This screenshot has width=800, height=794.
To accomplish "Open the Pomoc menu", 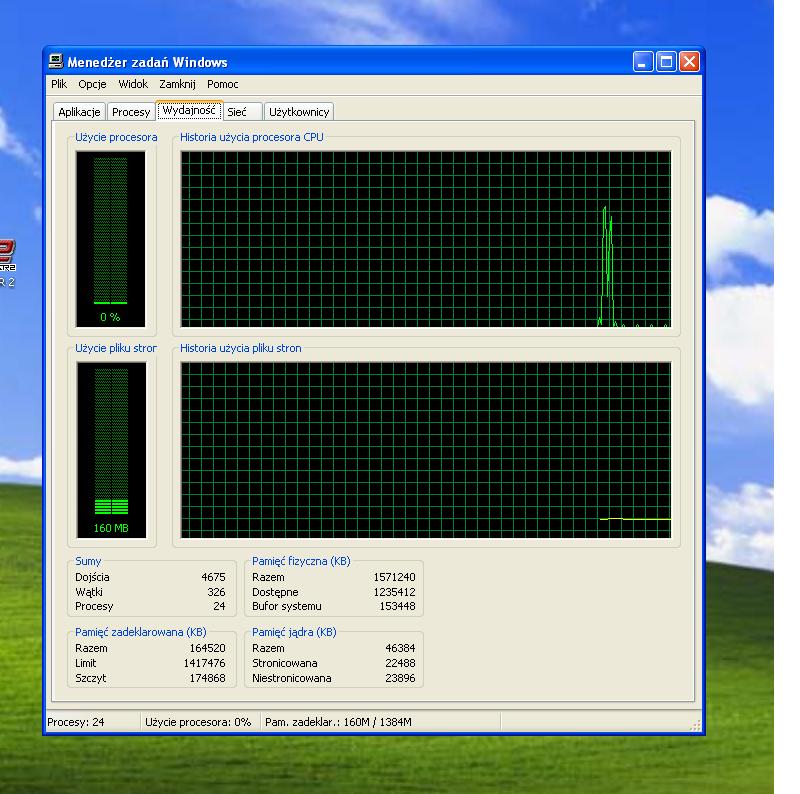I will coord(223,85).
